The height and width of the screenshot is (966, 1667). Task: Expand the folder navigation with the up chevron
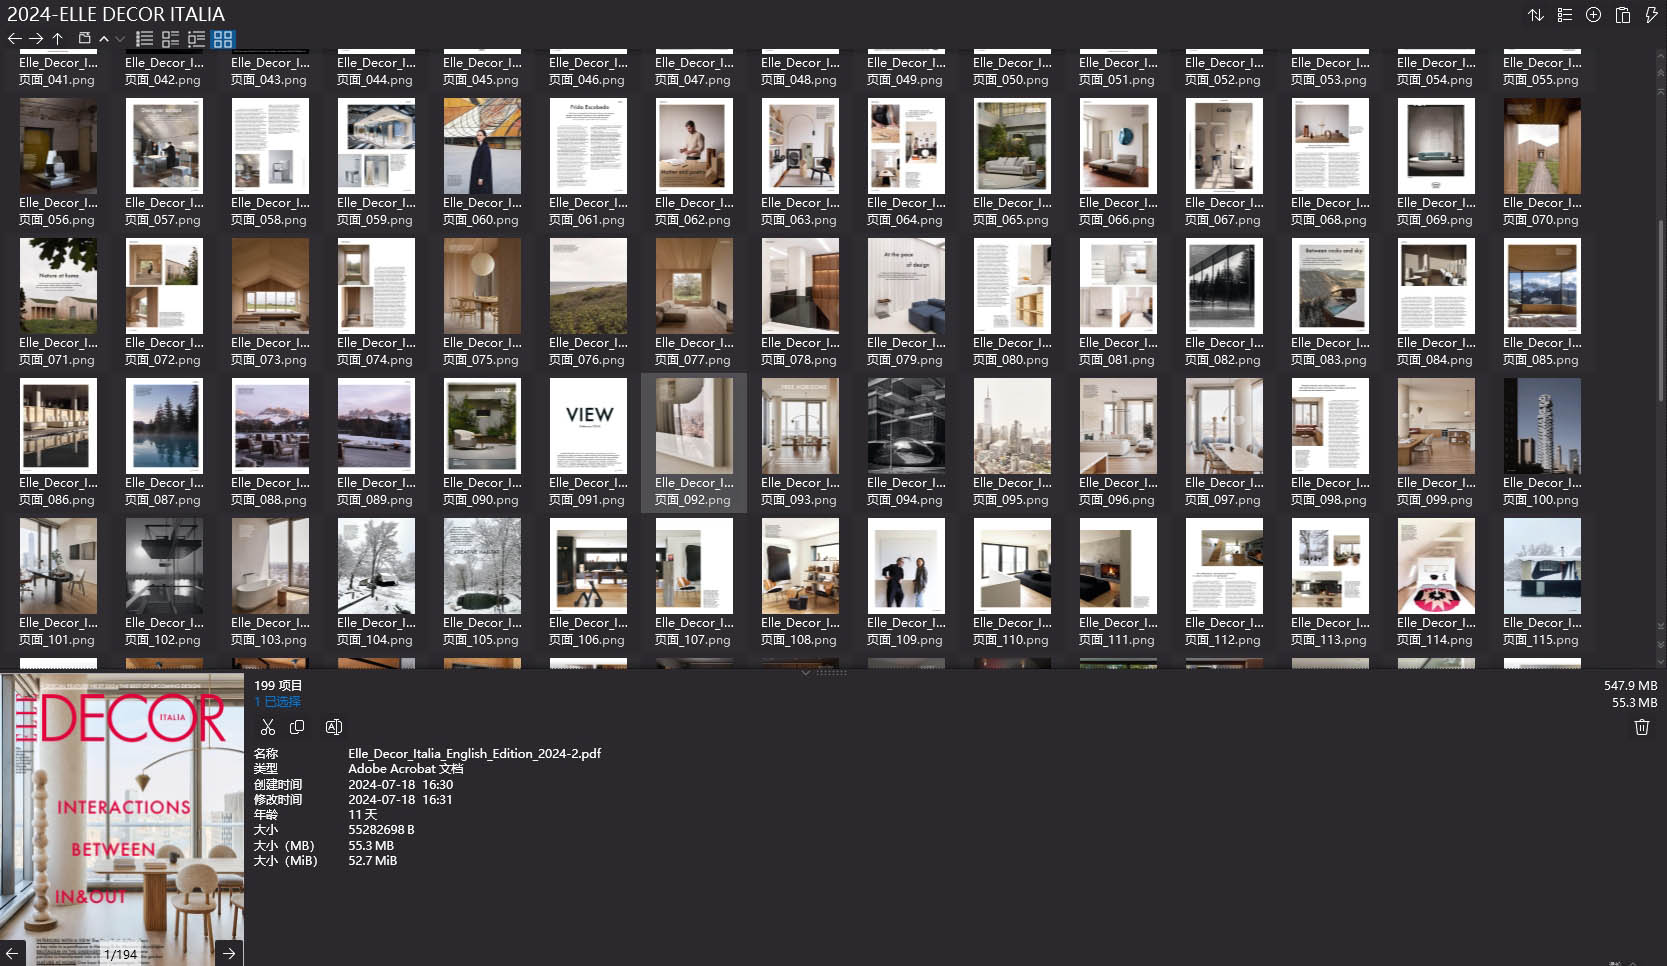click(104, 39)
